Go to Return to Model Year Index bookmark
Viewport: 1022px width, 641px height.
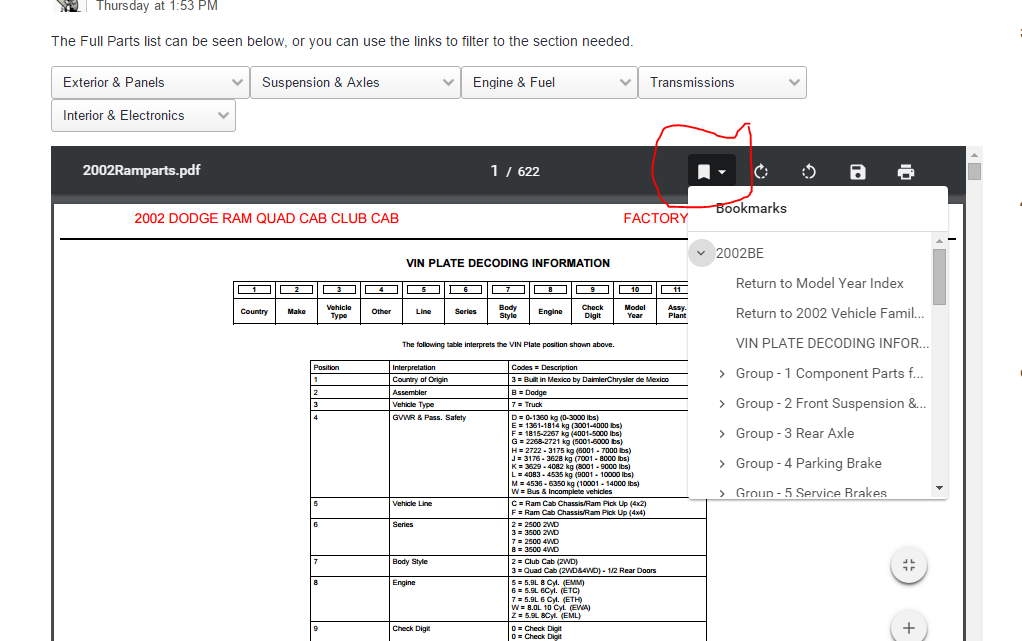(819, 283)
